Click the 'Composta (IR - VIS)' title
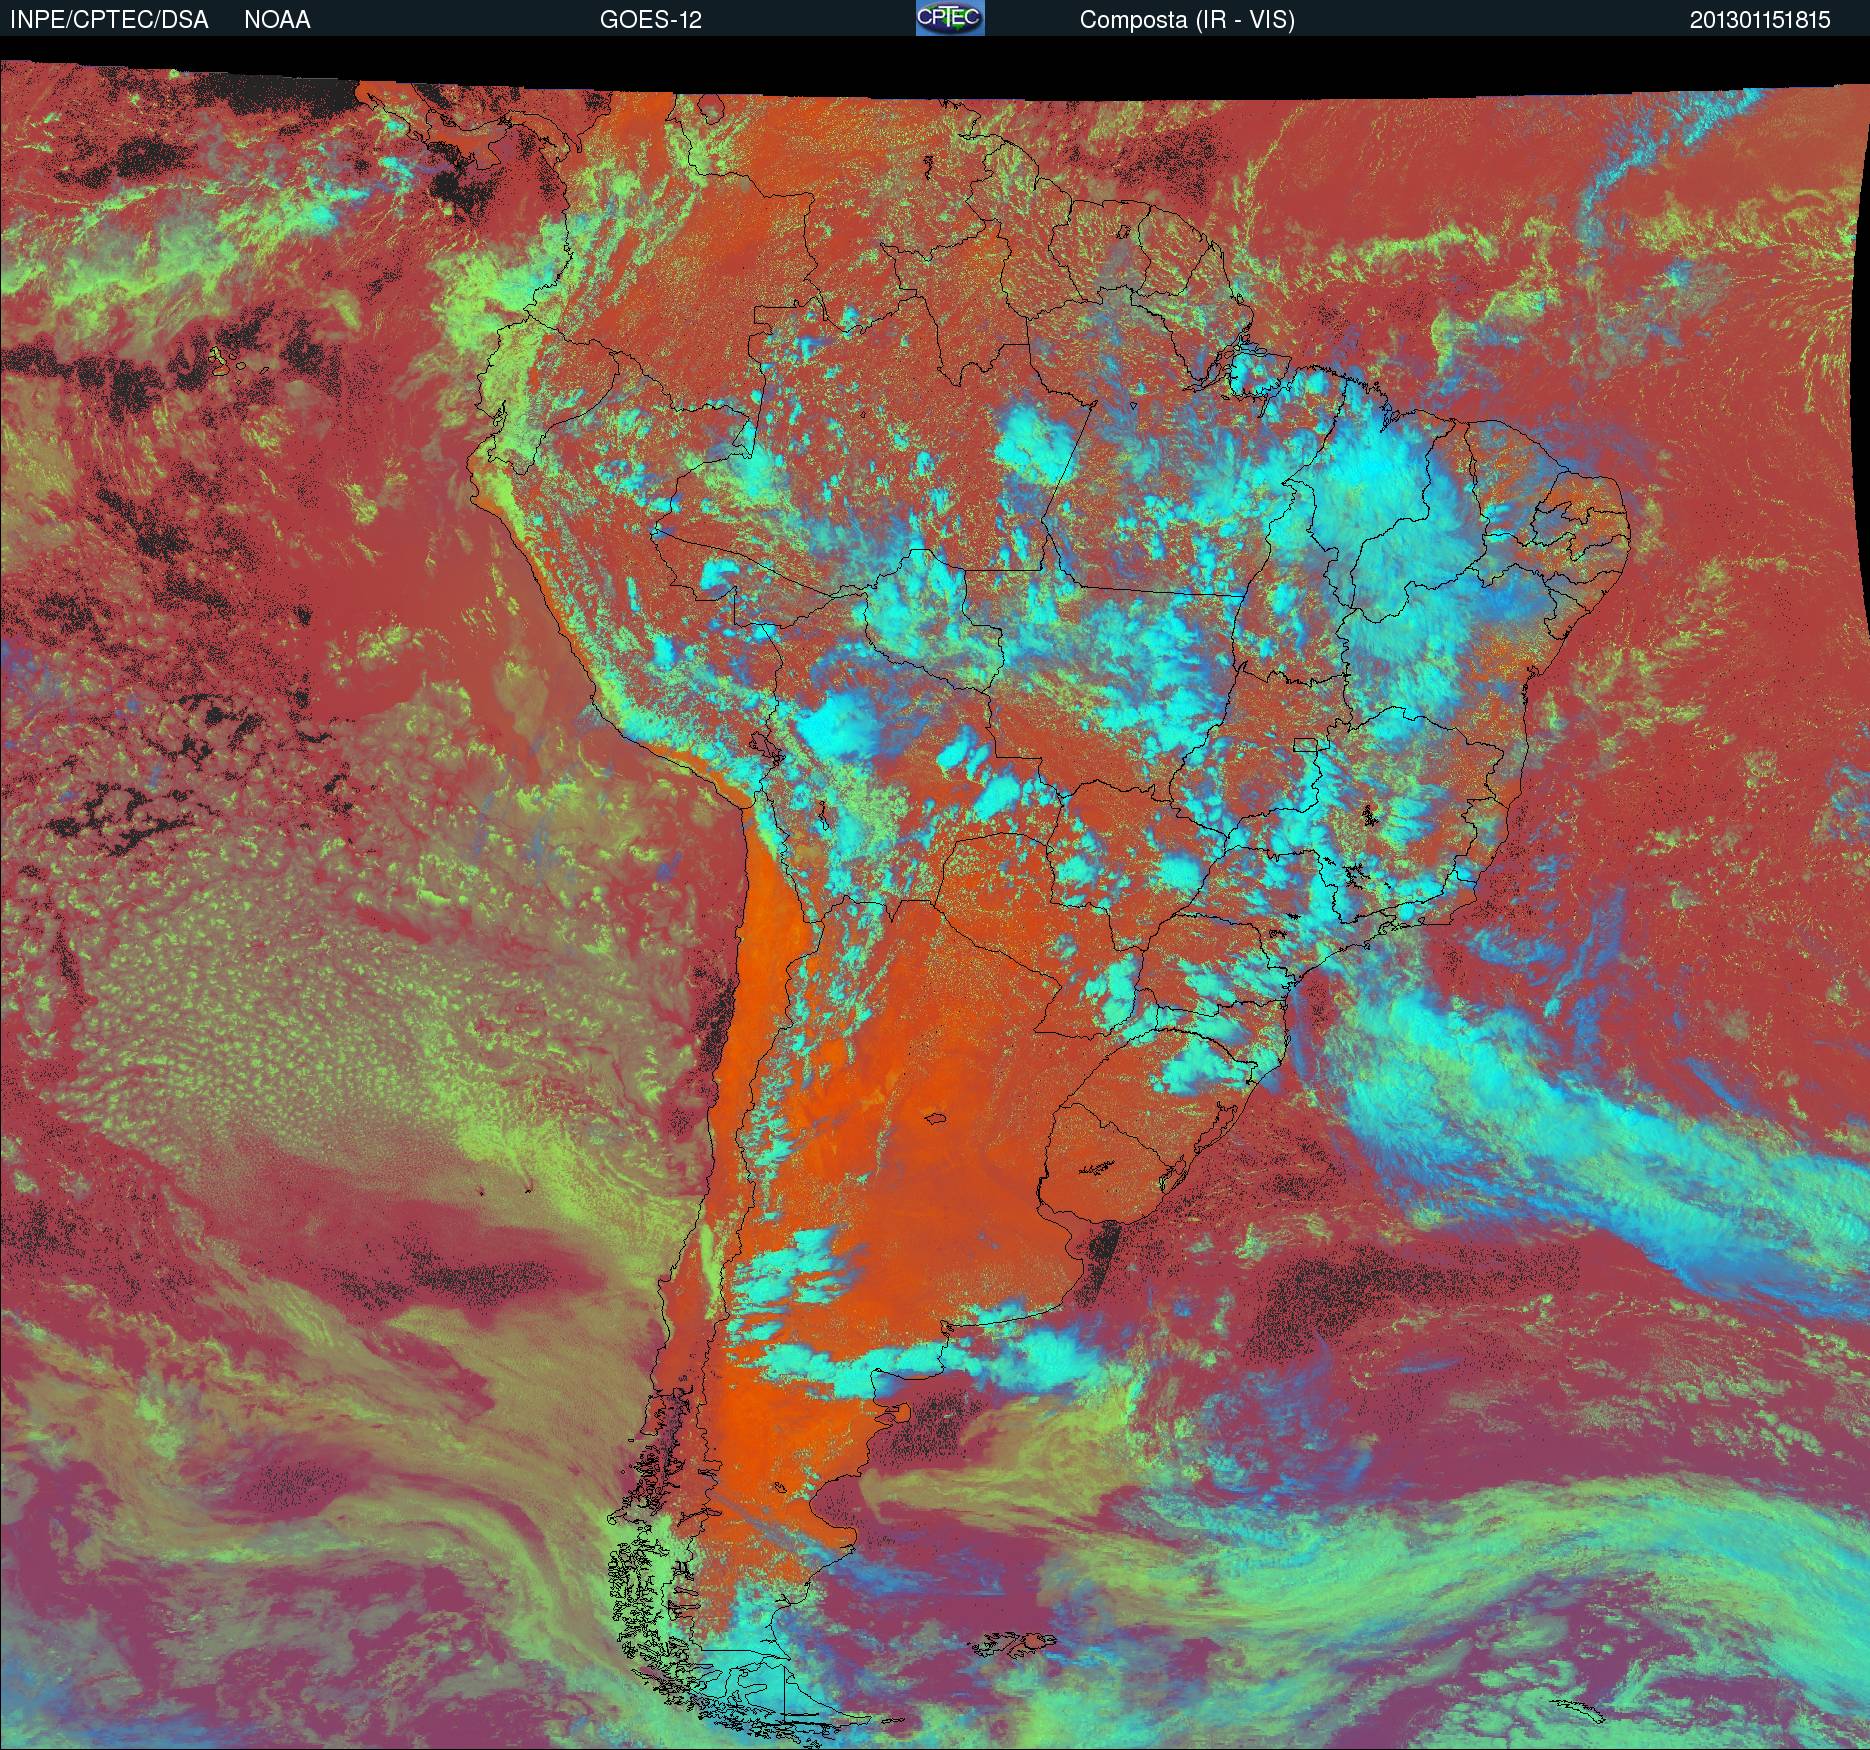Screen dimensions: 1870x1750 [x=1187, y=20]
